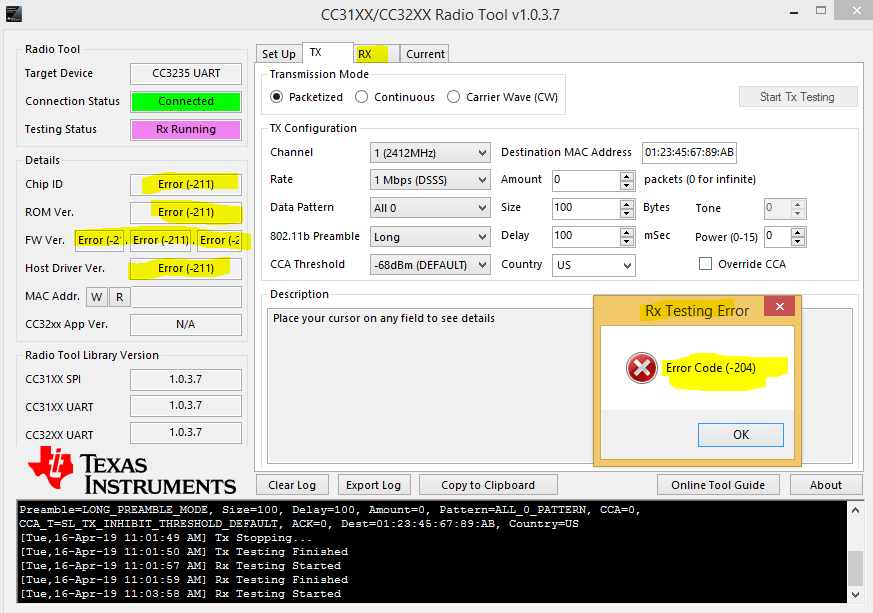The width and height of the screenshot is (873, 613).
Task: Click the Start Tx Testing button
Action: tap(797, 97)
